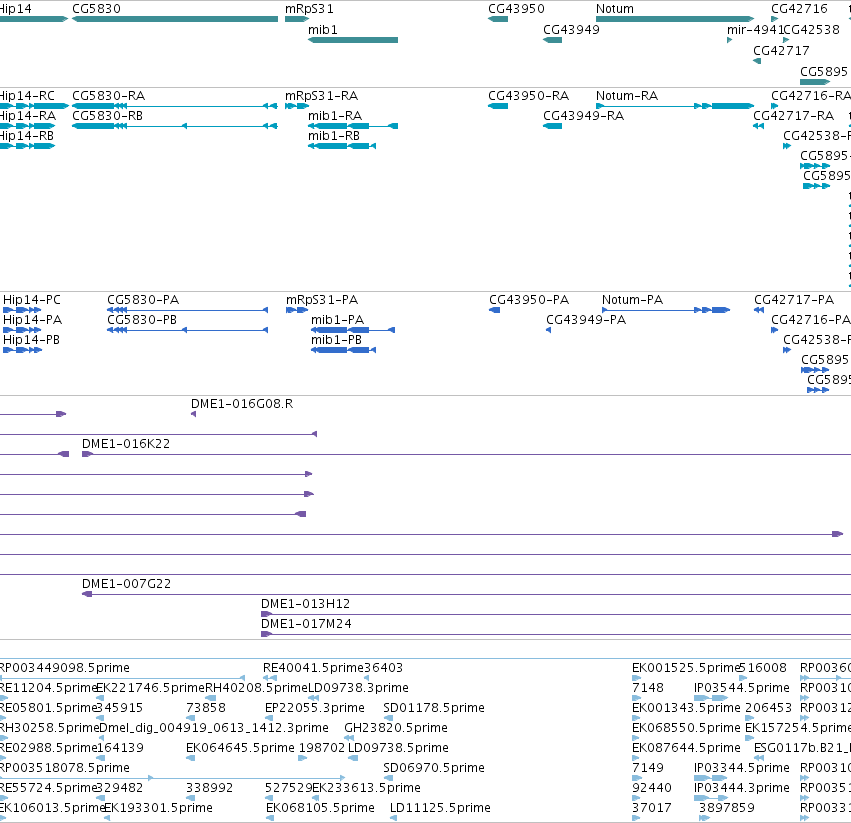Click the CG43950 gene label
The width and height of the screenshot is (851, 823).
point(516,9)
